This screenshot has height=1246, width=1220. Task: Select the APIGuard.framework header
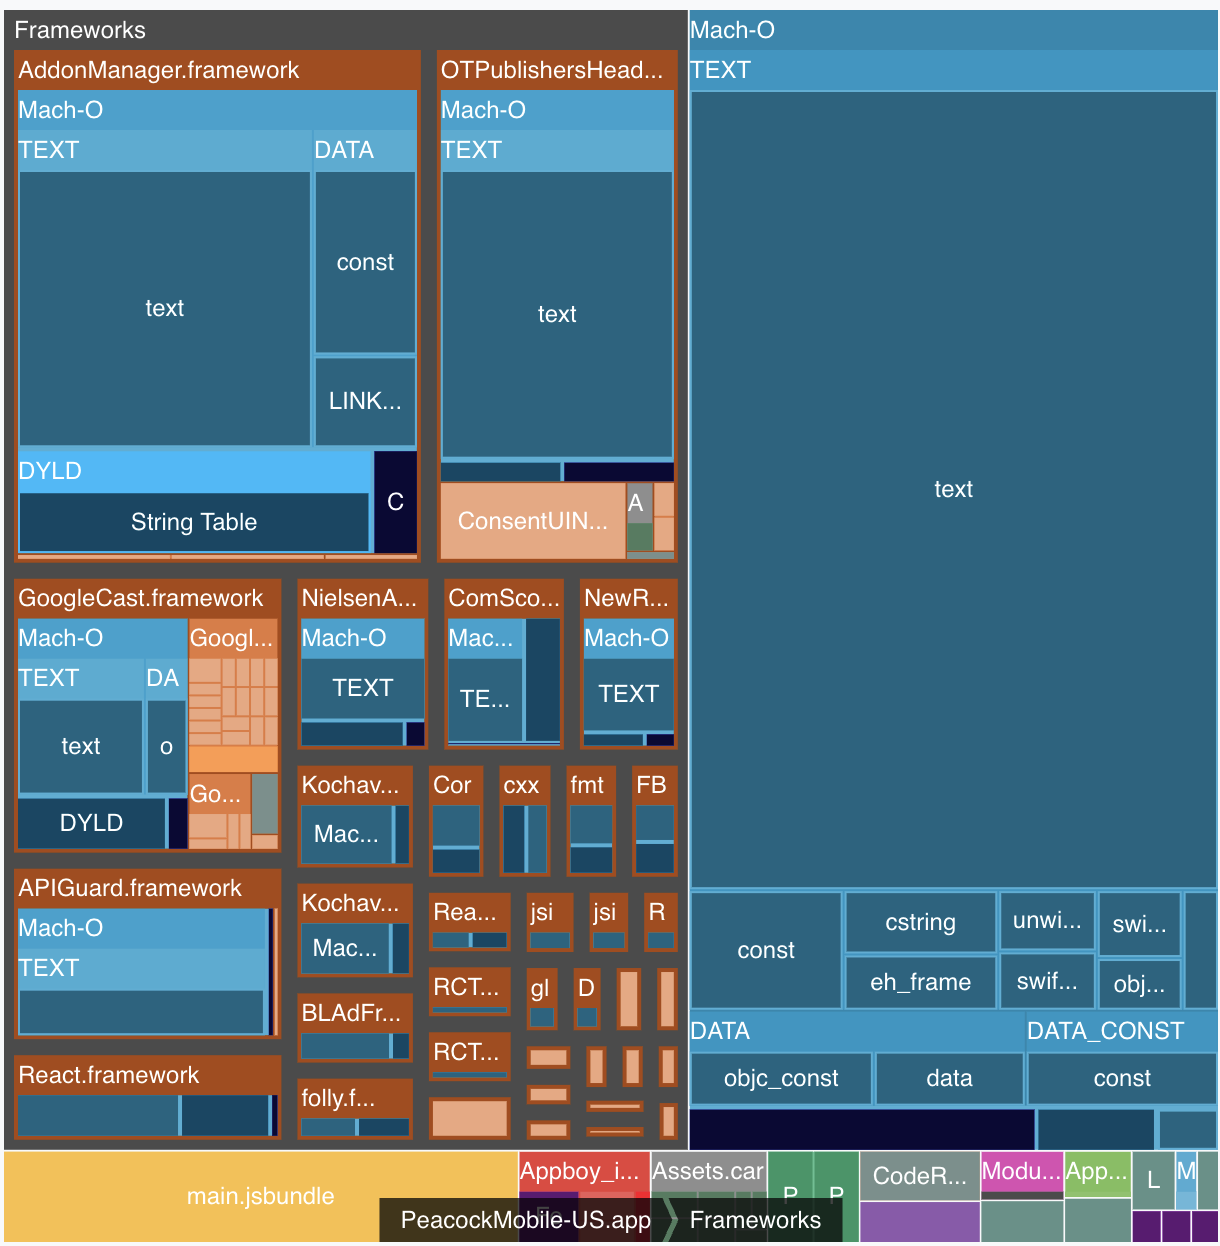[x=130, y=888]
